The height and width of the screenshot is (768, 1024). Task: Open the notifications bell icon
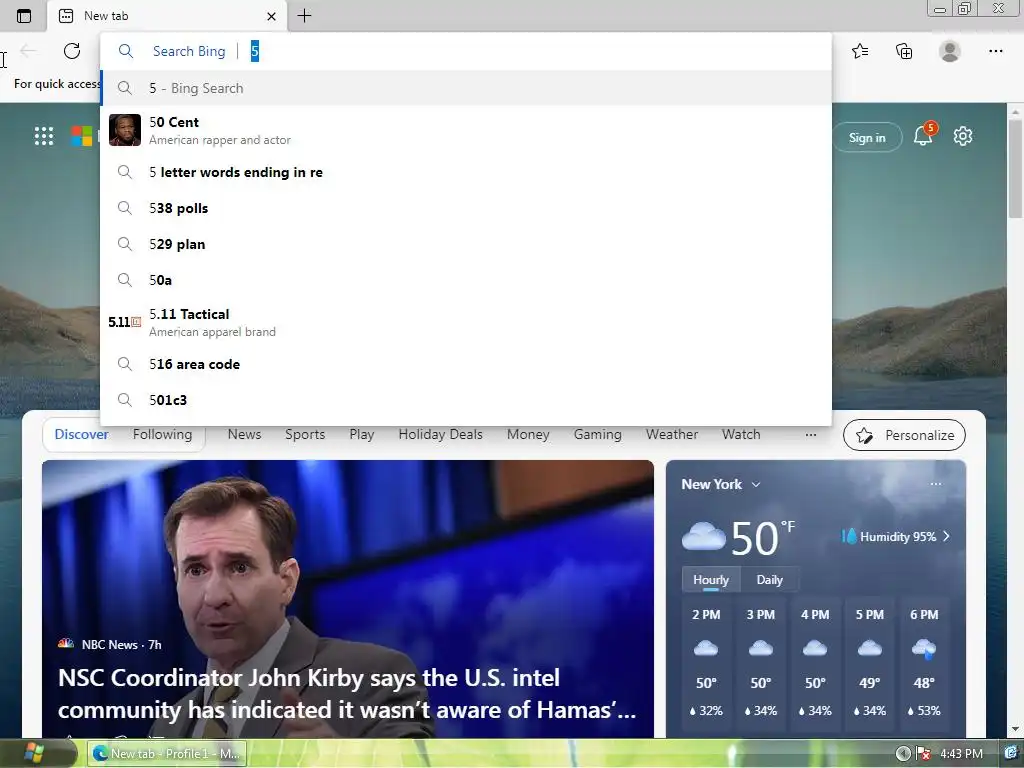(x=923, y=135)
